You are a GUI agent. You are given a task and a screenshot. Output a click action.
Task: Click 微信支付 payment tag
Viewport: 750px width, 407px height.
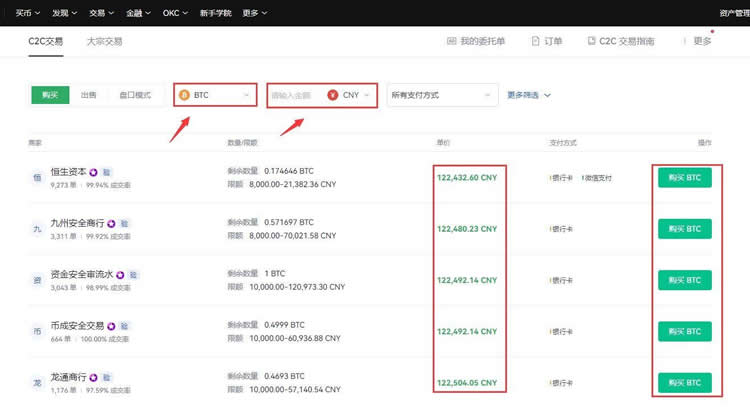[597, 178]
